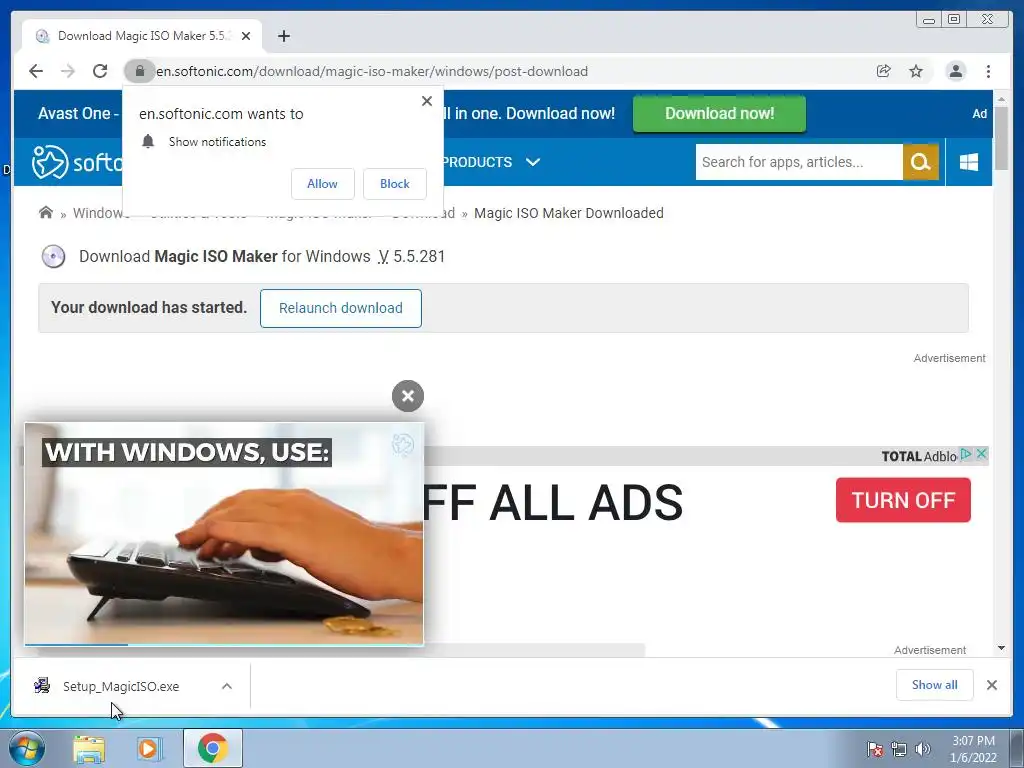Reload the current page
This screenshot has height=768, width=1024.
tap(100, 71)
